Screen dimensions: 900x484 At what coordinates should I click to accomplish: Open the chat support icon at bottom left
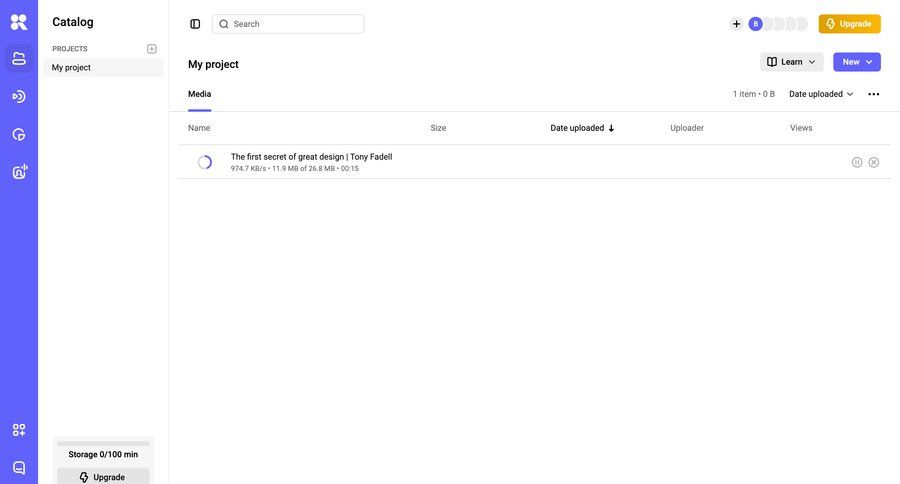tap(19, 467)
